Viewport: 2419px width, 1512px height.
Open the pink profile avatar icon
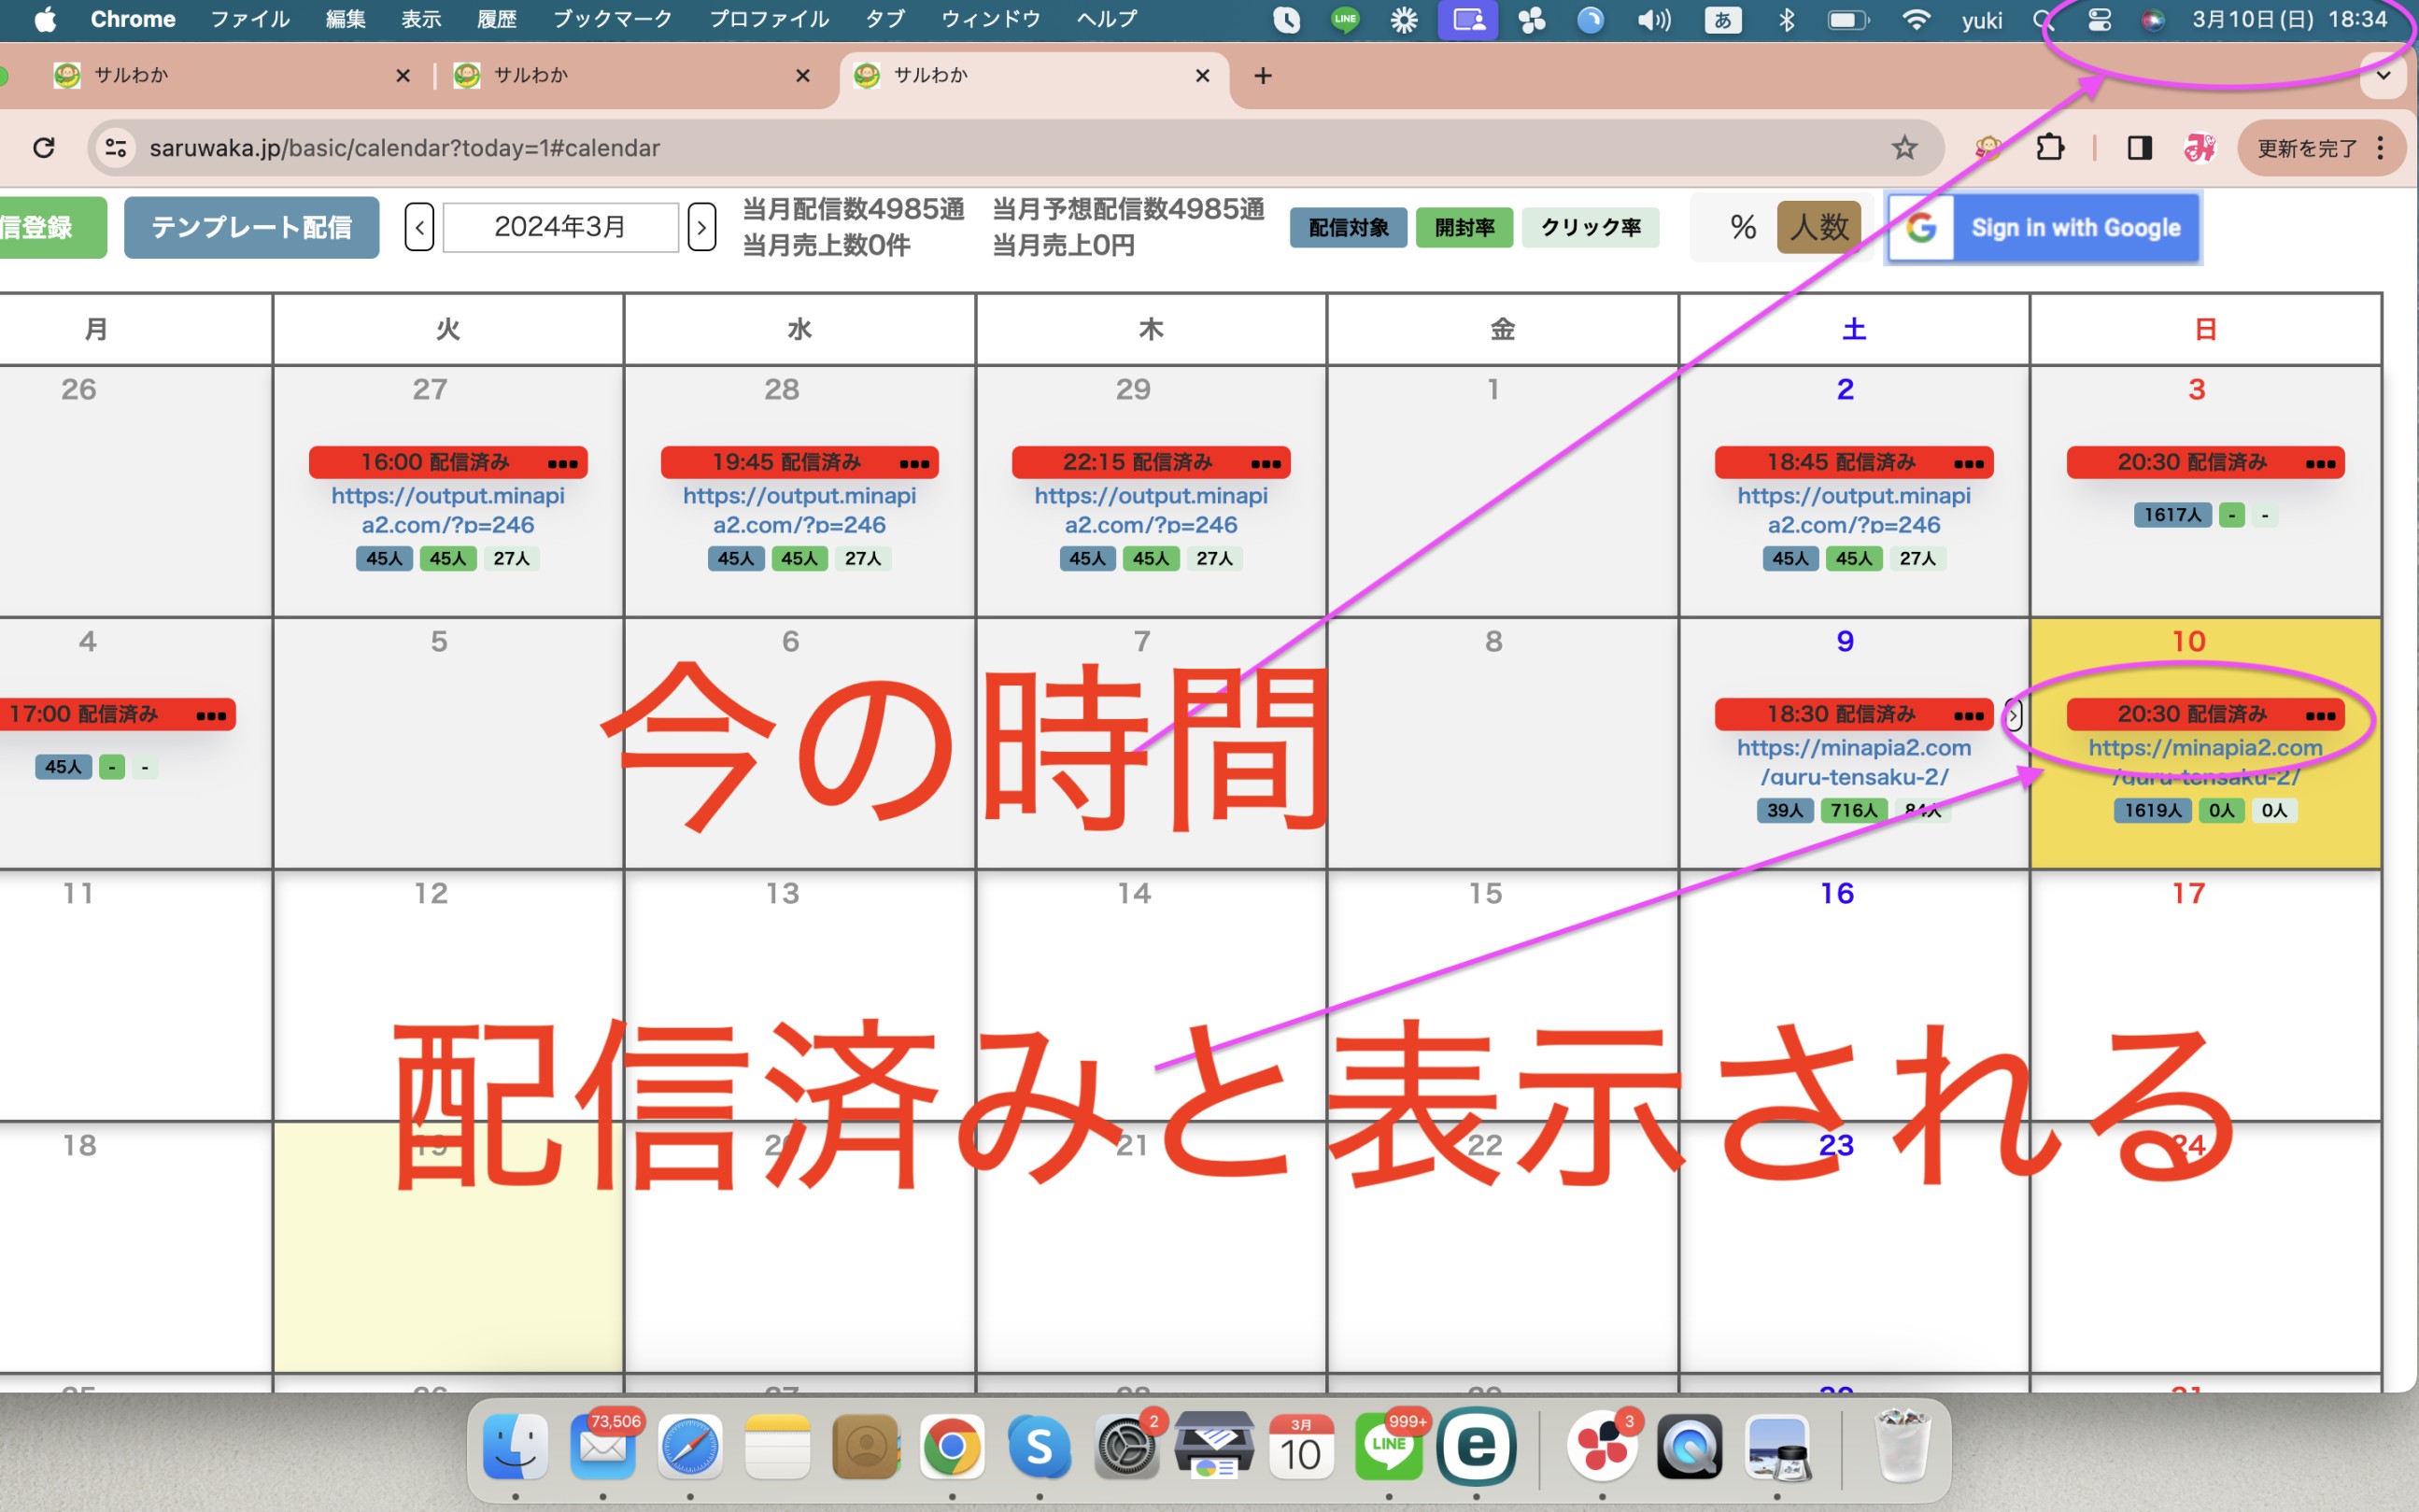click(x=2199, y=148)
